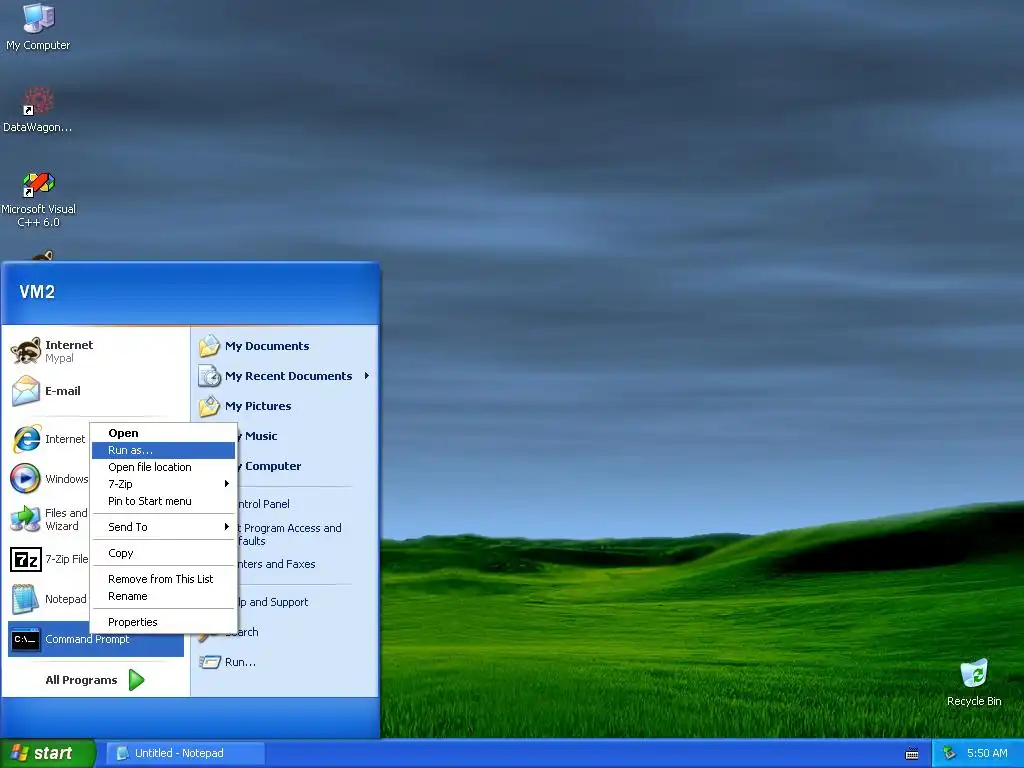Choose Open file location in context menu
The width and height of the screenshot is (1024, 768).
(163, 467)
